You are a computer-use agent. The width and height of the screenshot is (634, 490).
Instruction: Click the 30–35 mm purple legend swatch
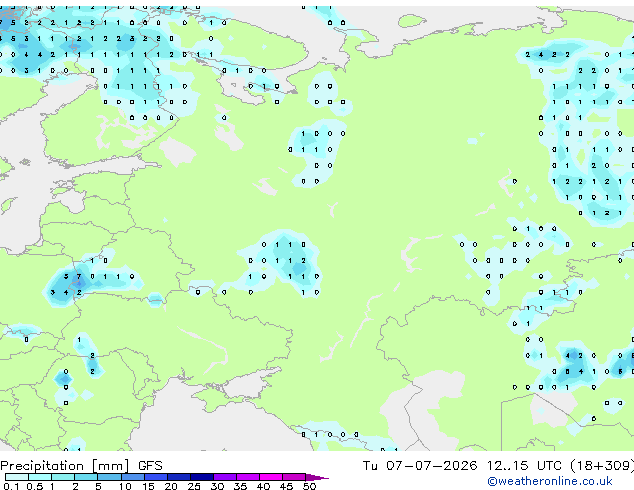point(224,477)
